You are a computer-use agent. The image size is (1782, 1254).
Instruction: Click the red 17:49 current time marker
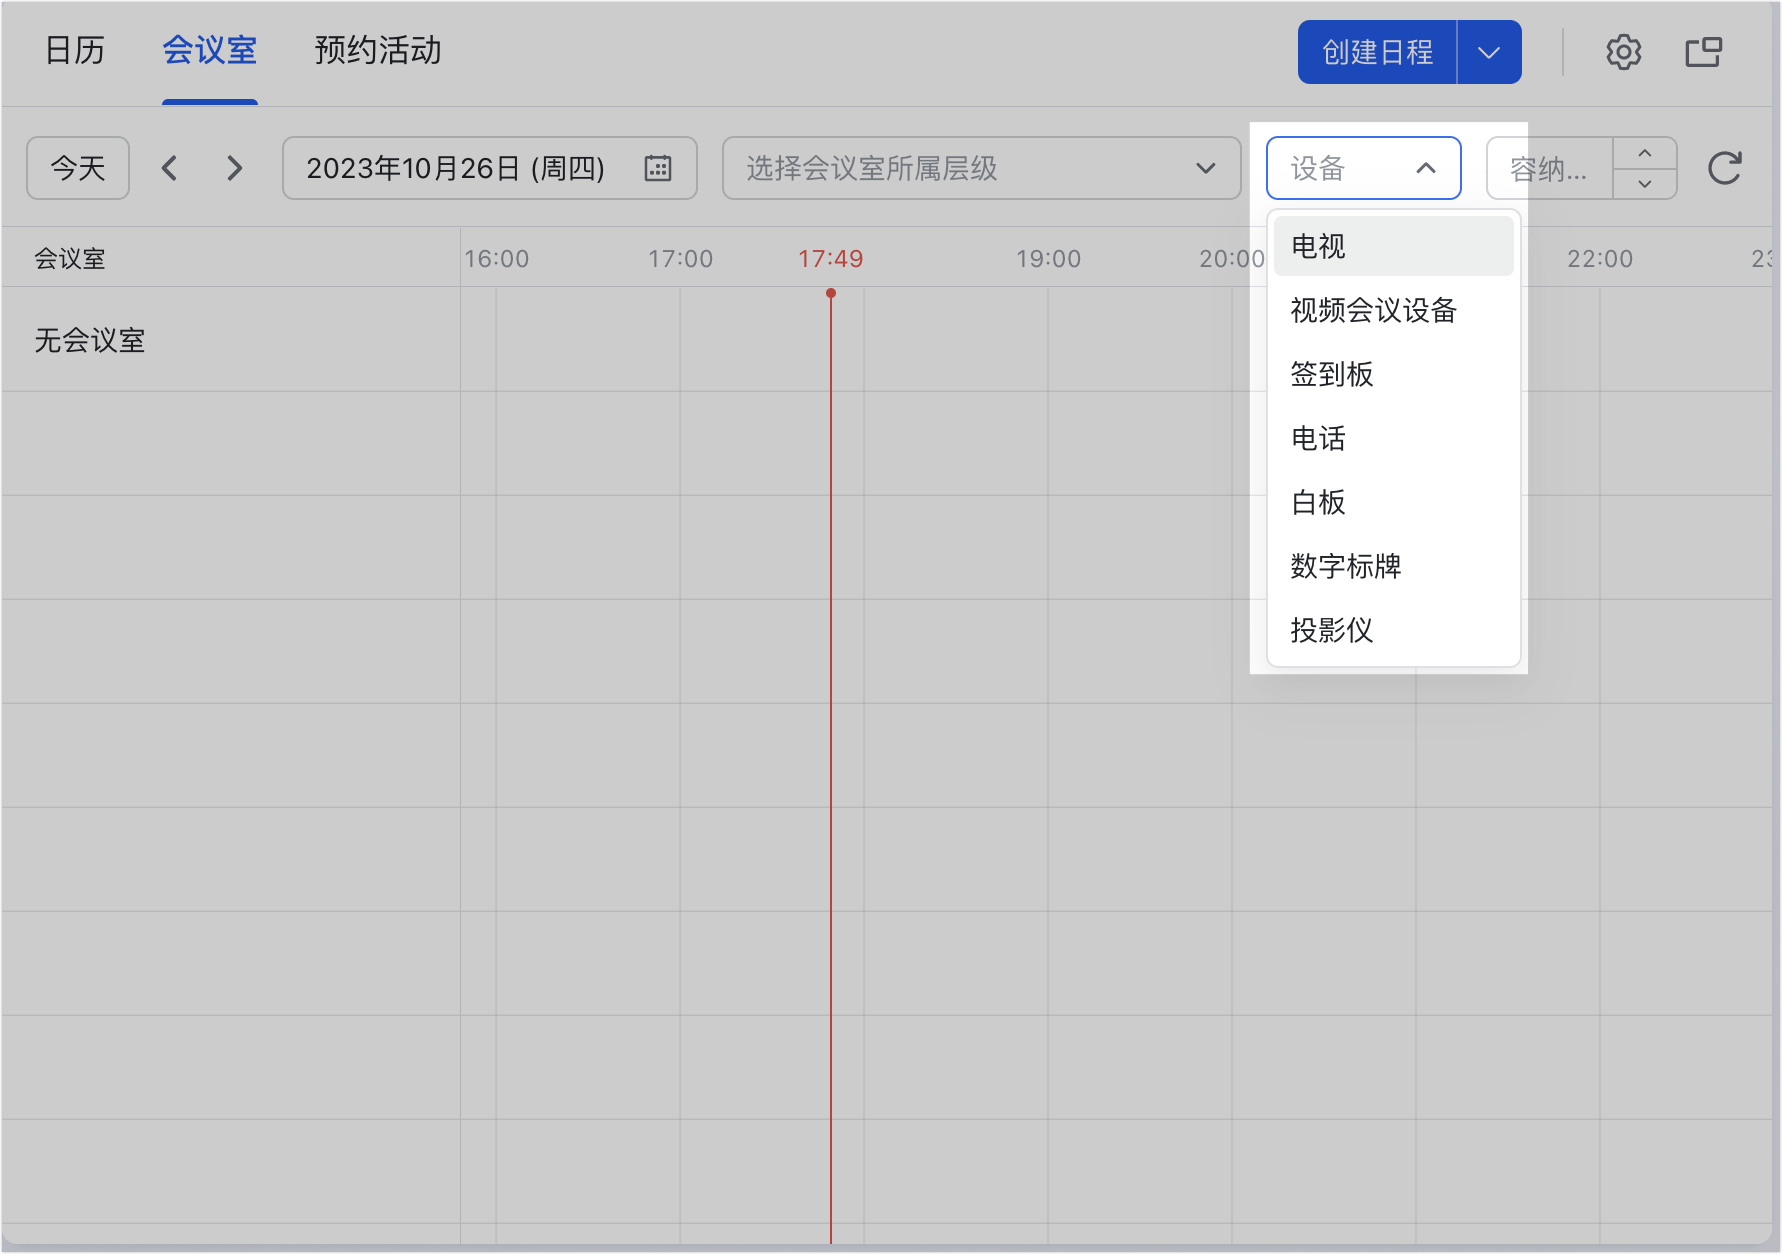(x=830, y=259)
